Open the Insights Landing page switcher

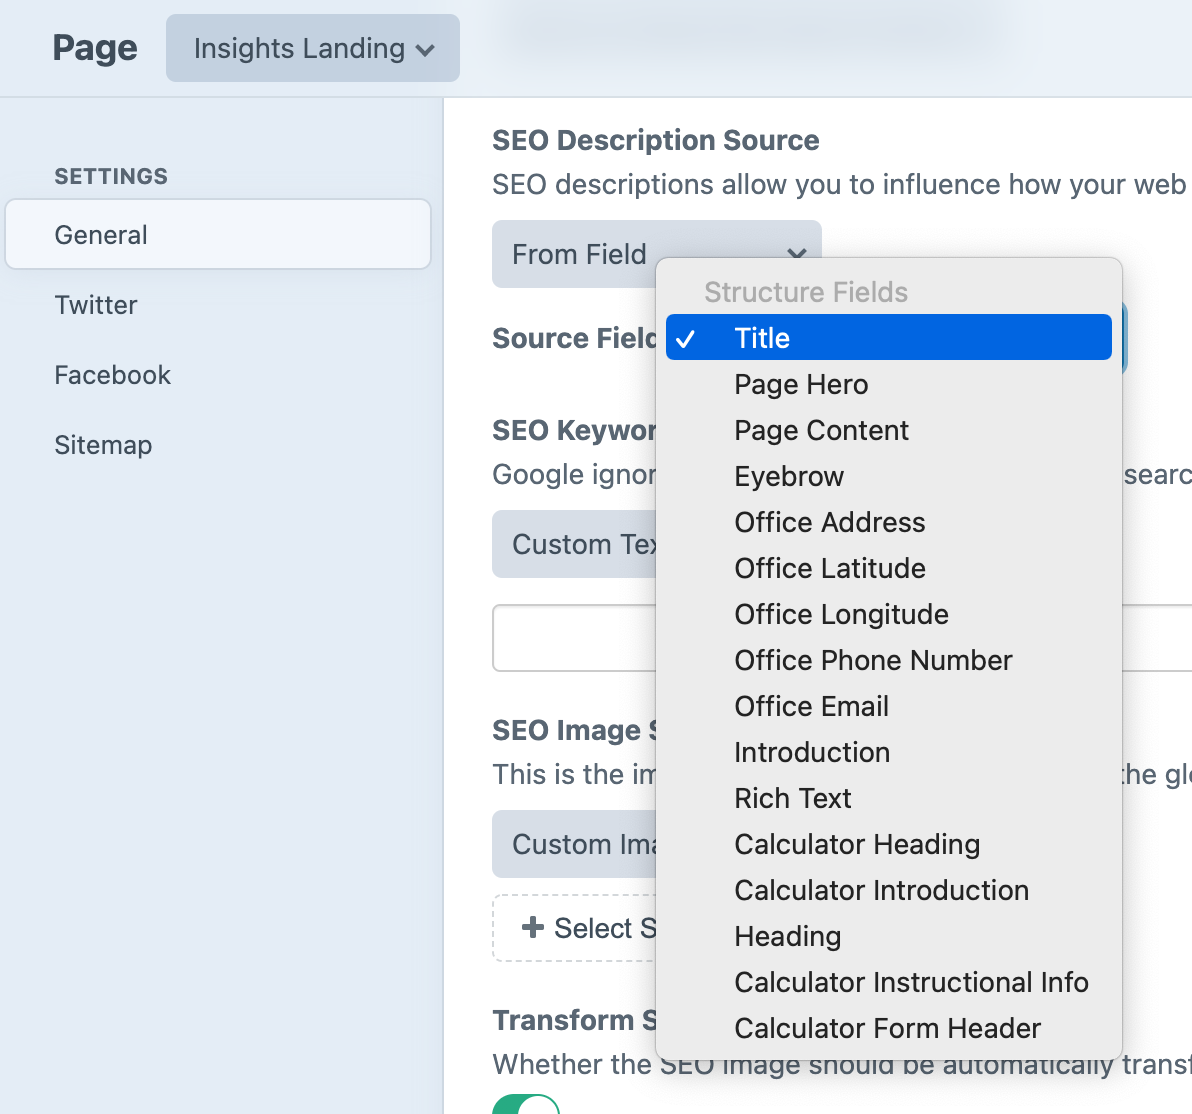pos(312,48)
